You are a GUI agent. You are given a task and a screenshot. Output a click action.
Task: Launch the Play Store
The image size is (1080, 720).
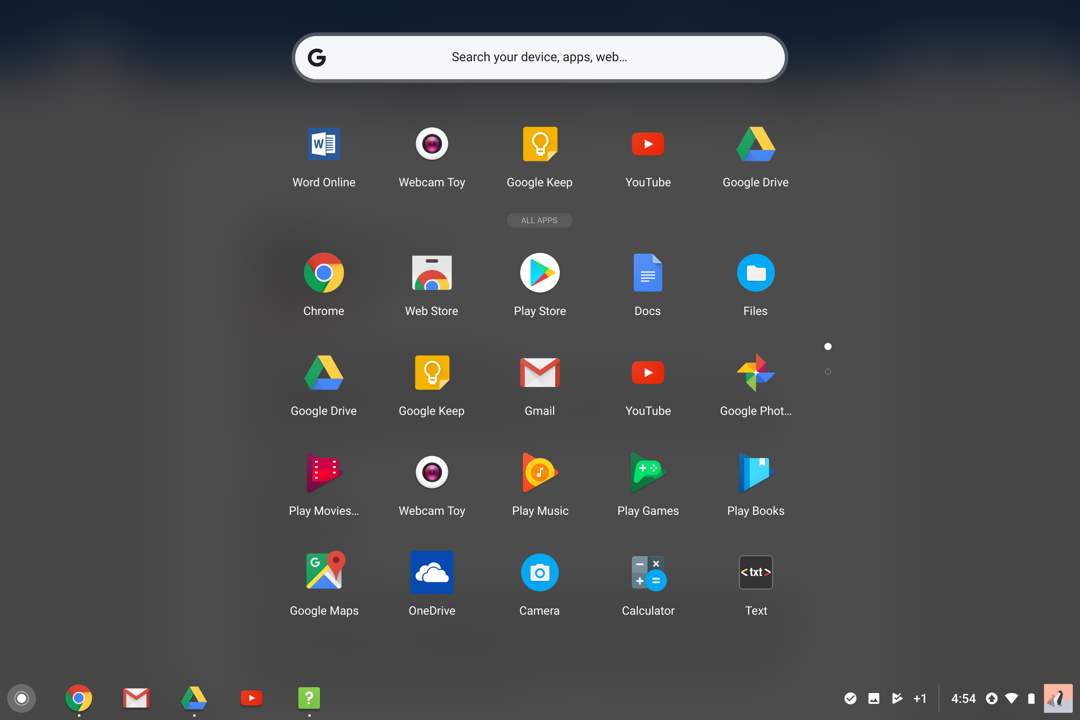coord(540,272)
